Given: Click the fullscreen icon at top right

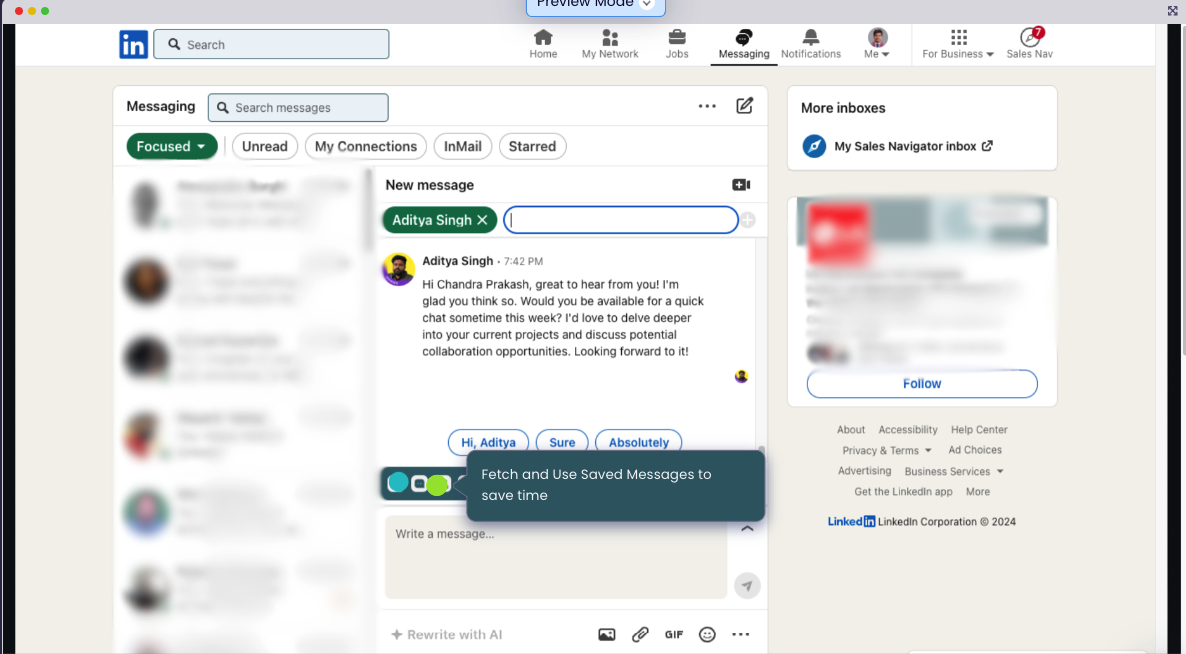Looking at the screenshot, I should point(1172,10).
